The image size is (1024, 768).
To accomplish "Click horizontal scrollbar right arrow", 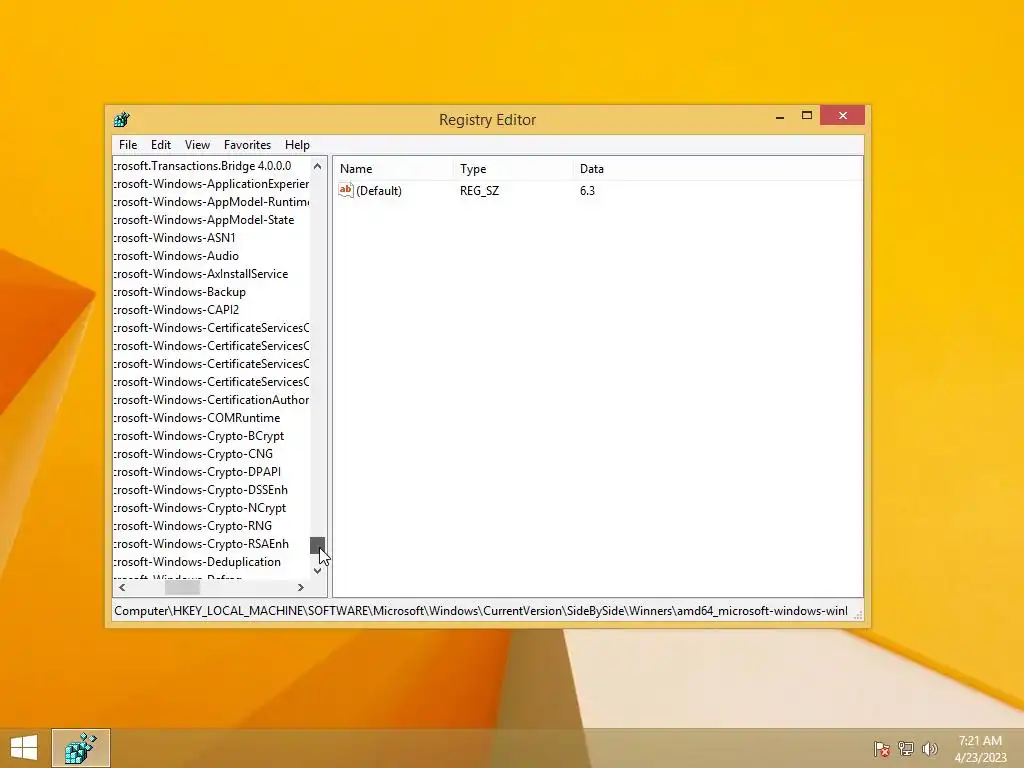I will pos(300,588).
